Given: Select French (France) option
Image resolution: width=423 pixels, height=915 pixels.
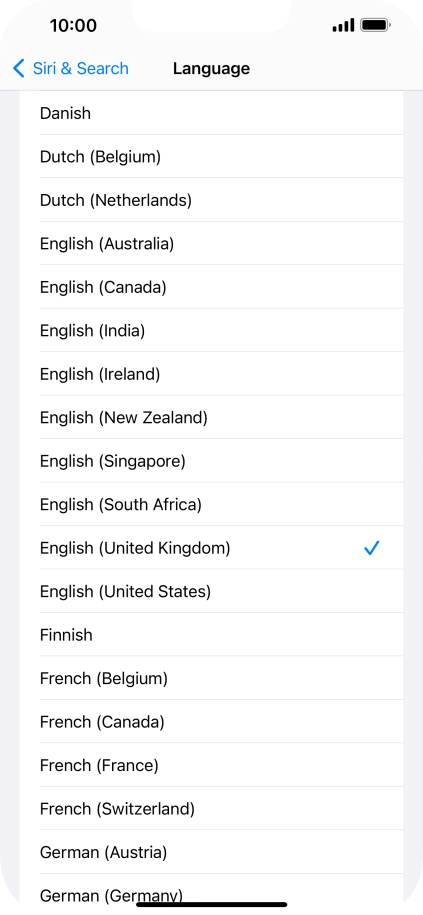Looking at the screenshot, I should tap(211, 765).
